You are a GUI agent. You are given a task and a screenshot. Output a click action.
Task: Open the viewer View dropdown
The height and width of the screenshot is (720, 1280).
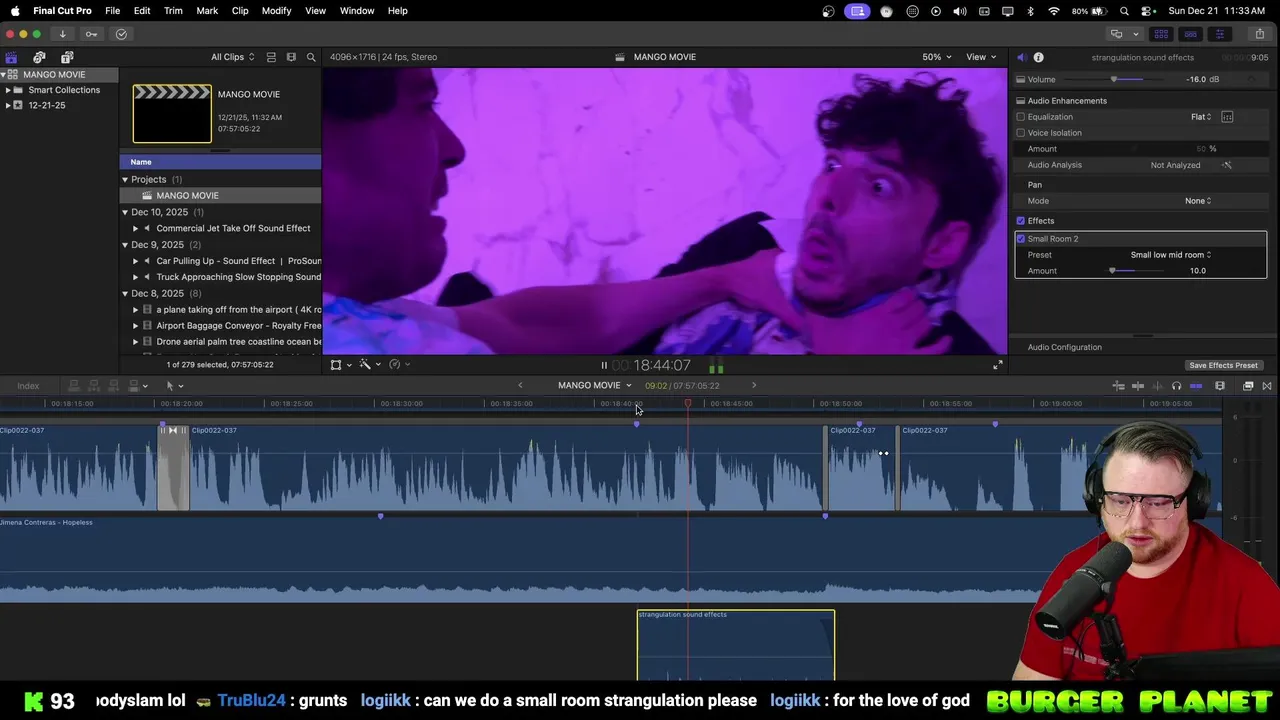(x=980, y=57)
